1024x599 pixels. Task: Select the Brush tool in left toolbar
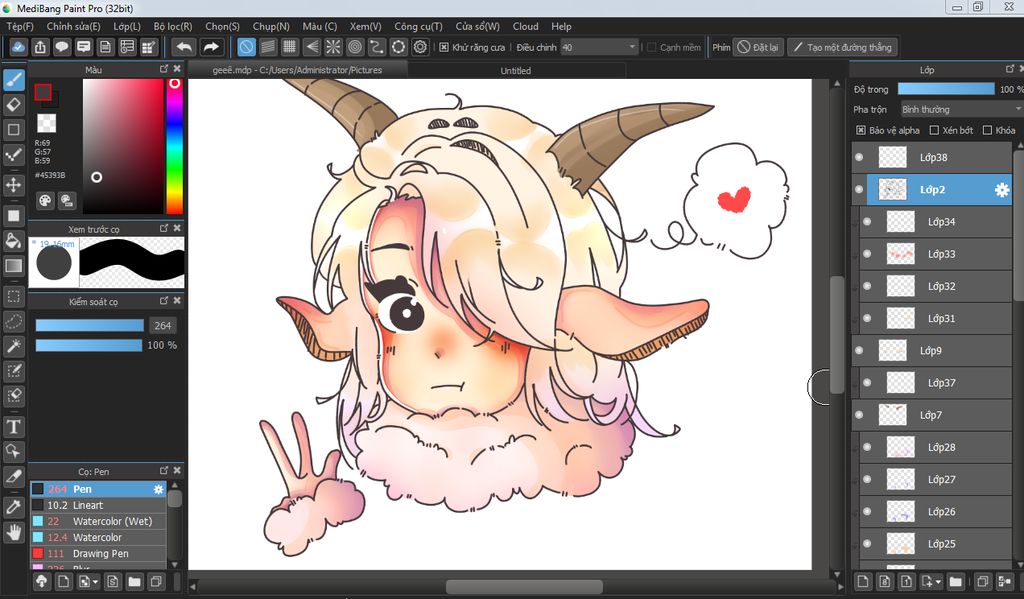pyautogui.click(x=14, y=80)
